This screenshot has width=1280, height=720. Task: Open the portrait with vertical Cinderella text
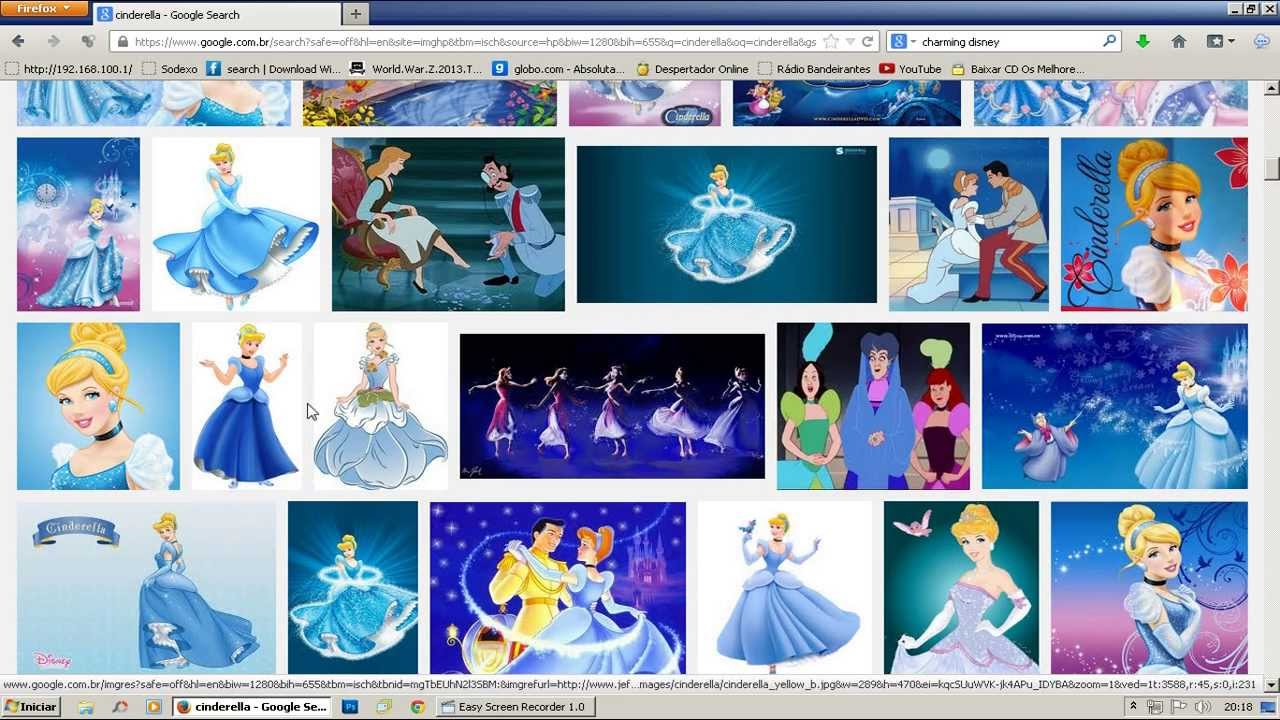pyautogui.click(x=1154, y=224)
